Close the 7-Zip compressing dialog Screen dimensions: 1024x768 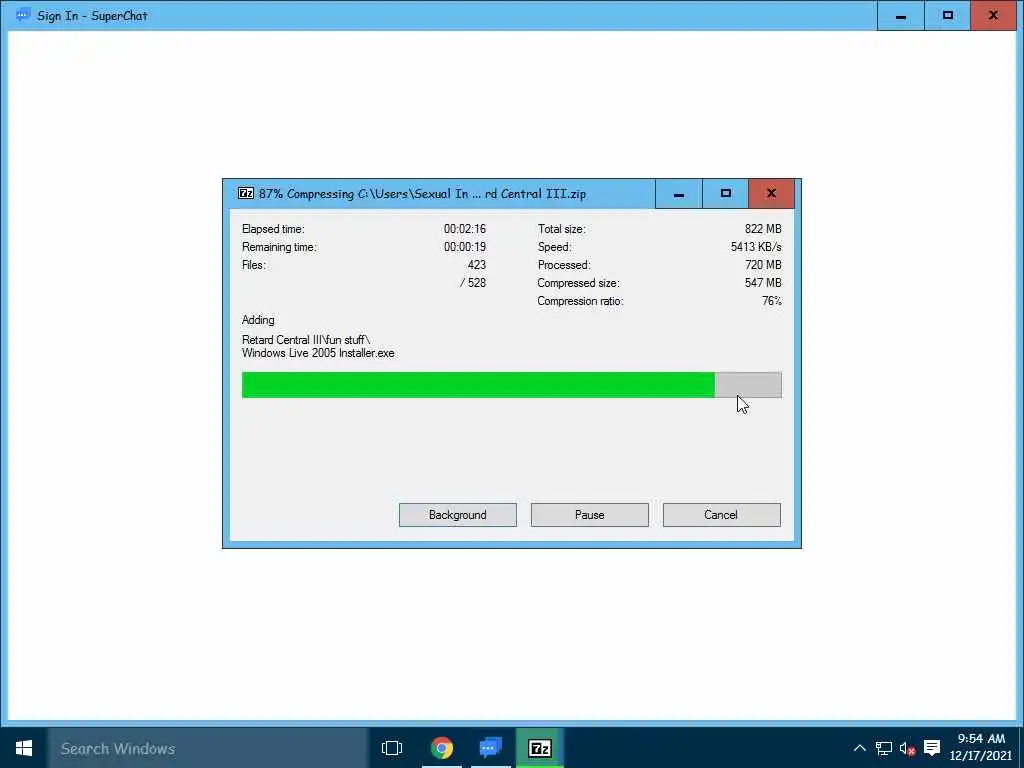coord(771,194)
